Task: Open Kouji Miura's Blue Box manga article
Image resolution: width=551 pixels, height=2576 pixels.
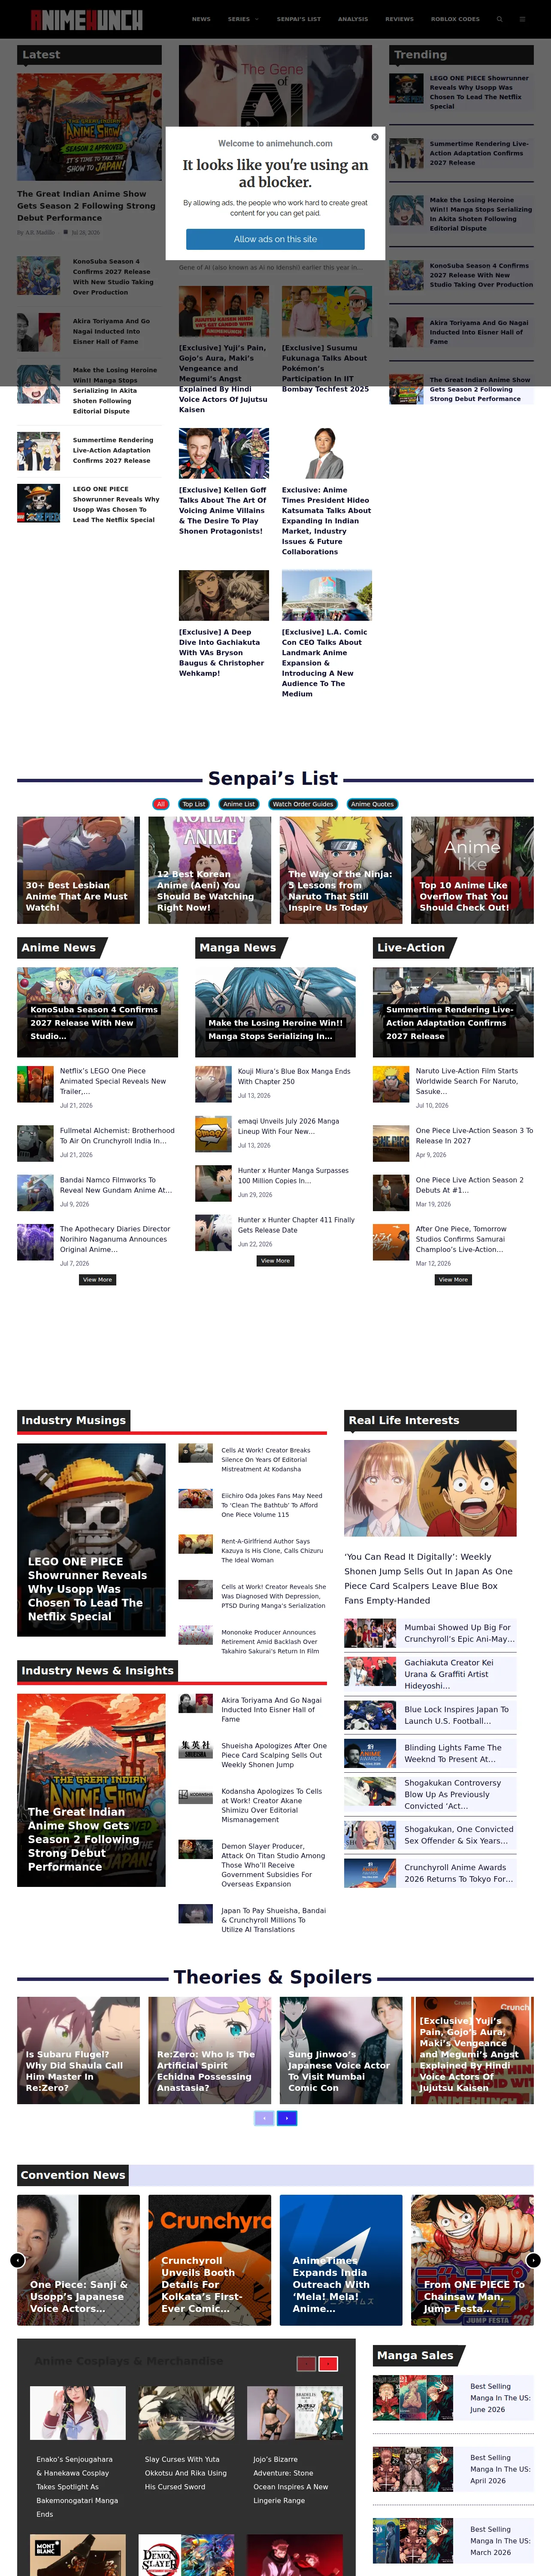Action: click(x=294, y=1076)
